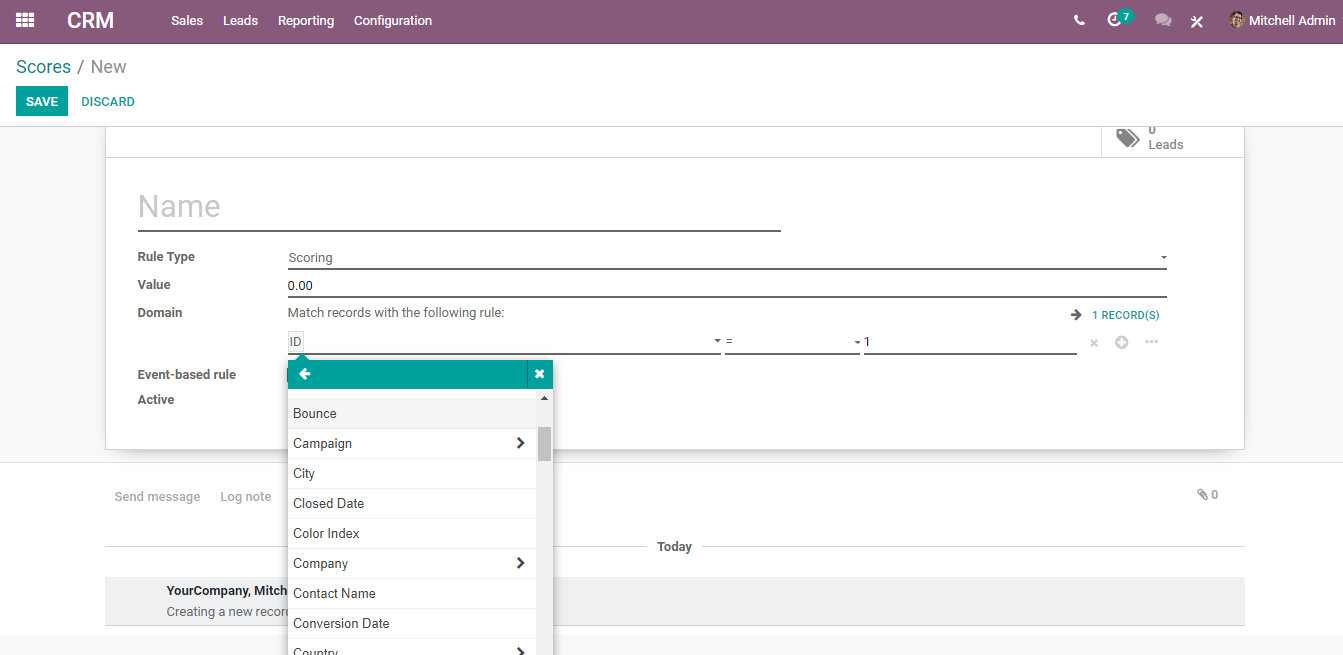1343x655 pixels.
Task: Select the Contact Name field
Action: point(412,593)
